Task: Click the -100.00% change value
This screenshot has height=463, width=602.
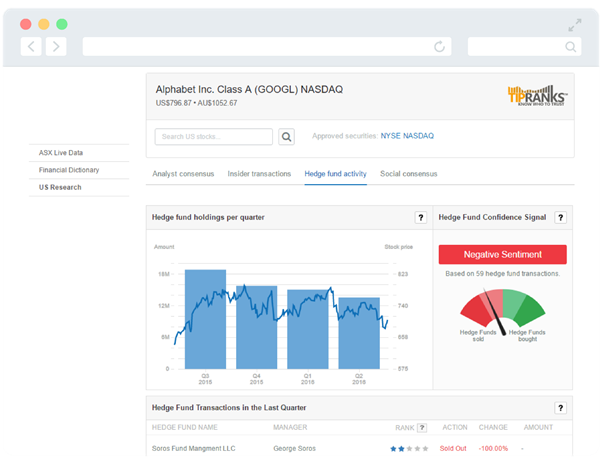Action: pos(493,448)
